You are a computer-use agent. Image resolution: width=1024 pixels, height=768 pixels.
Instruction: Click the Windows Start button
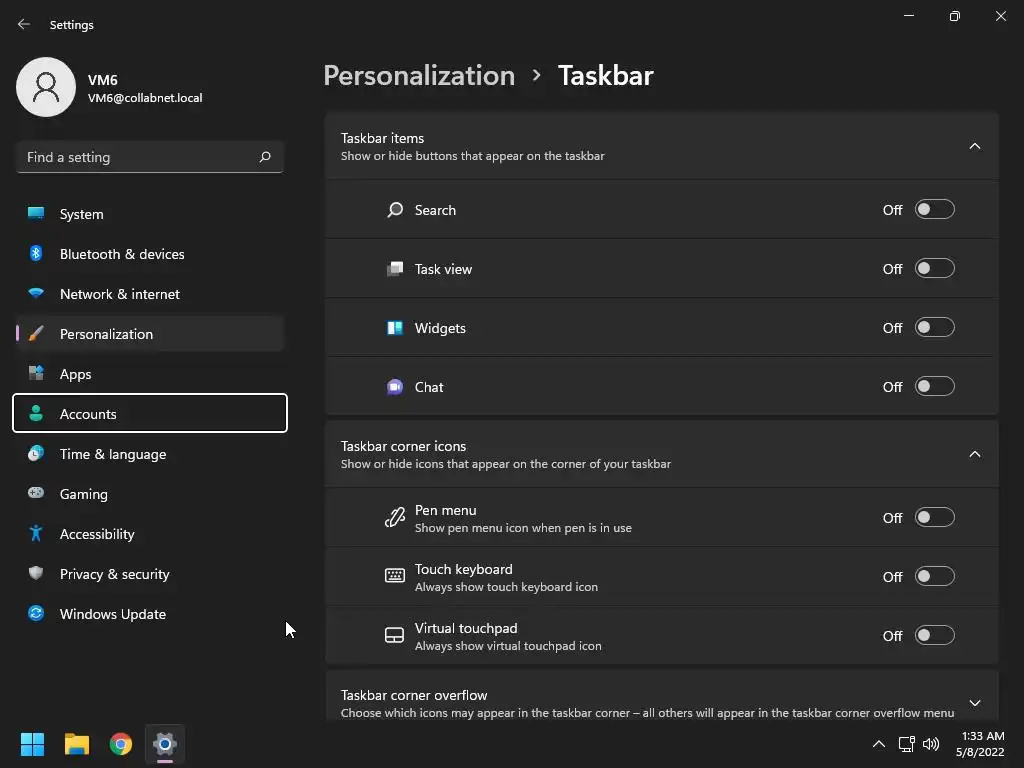pos(33,744)
